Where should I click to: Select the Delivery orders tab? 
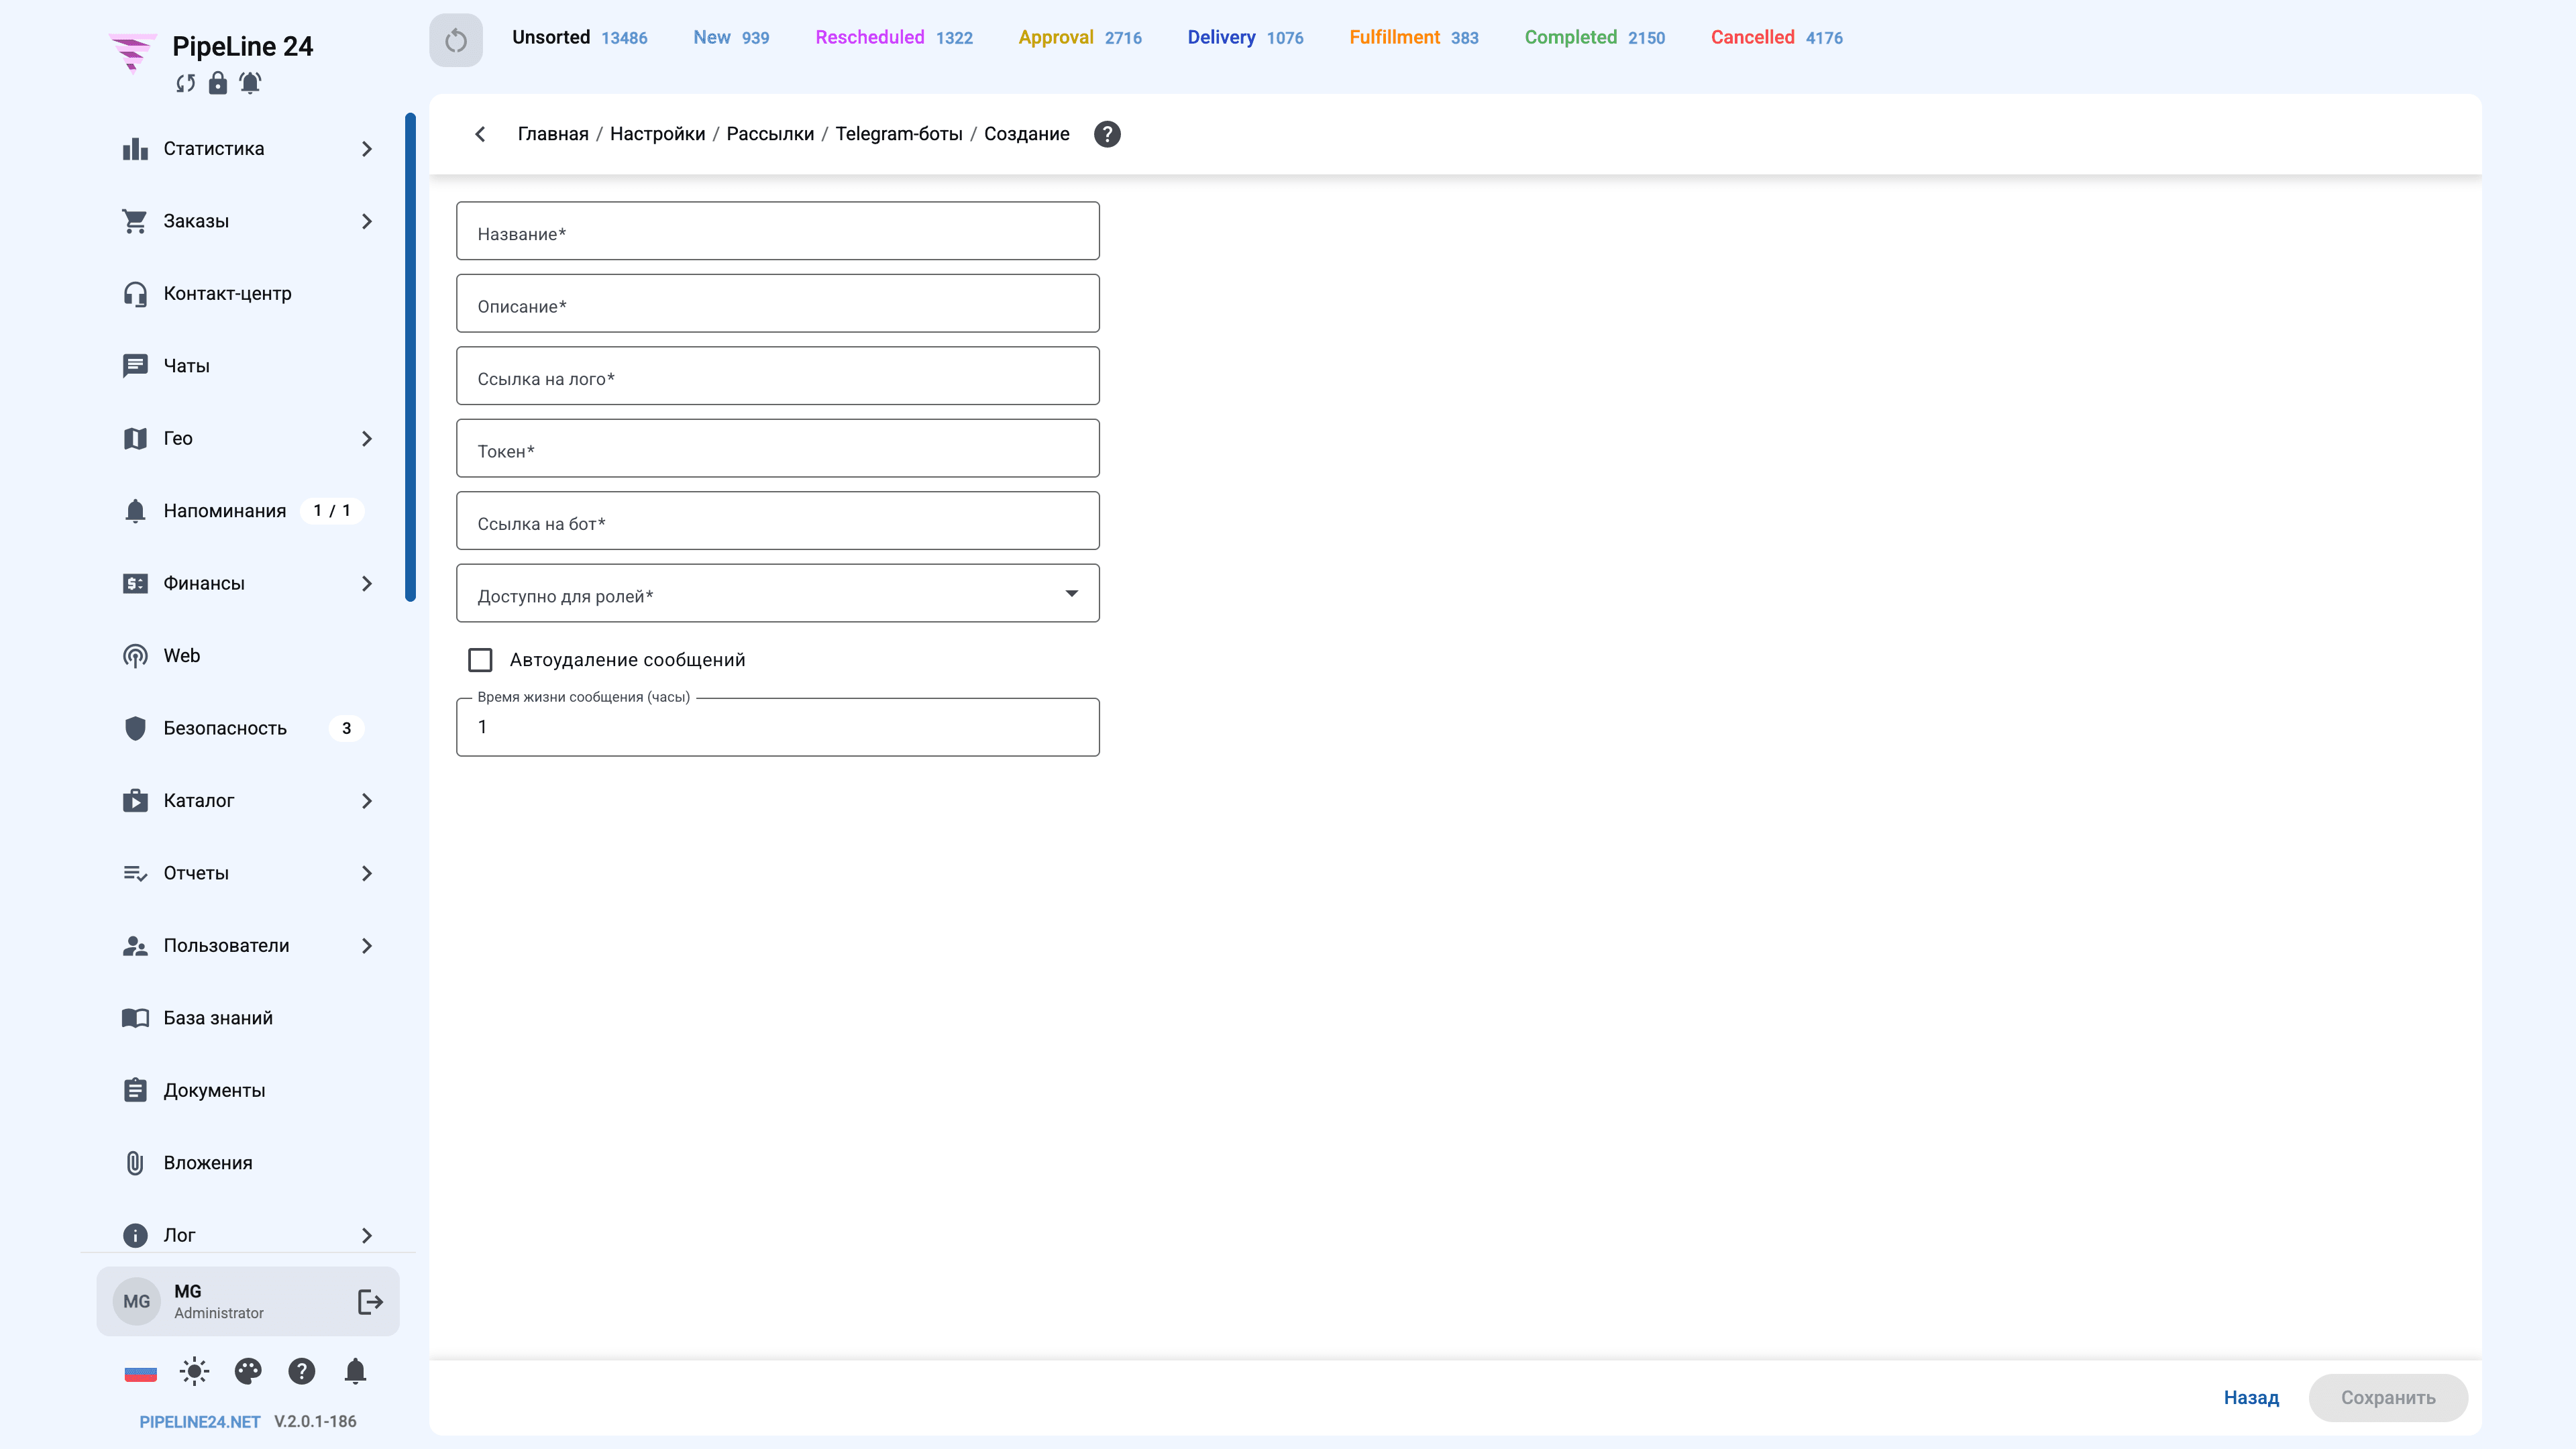(1245, 37)
